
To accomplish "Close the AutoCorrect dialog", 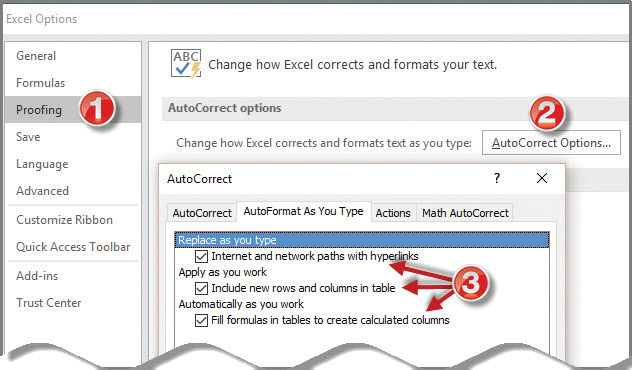I will tap(542, 178).
